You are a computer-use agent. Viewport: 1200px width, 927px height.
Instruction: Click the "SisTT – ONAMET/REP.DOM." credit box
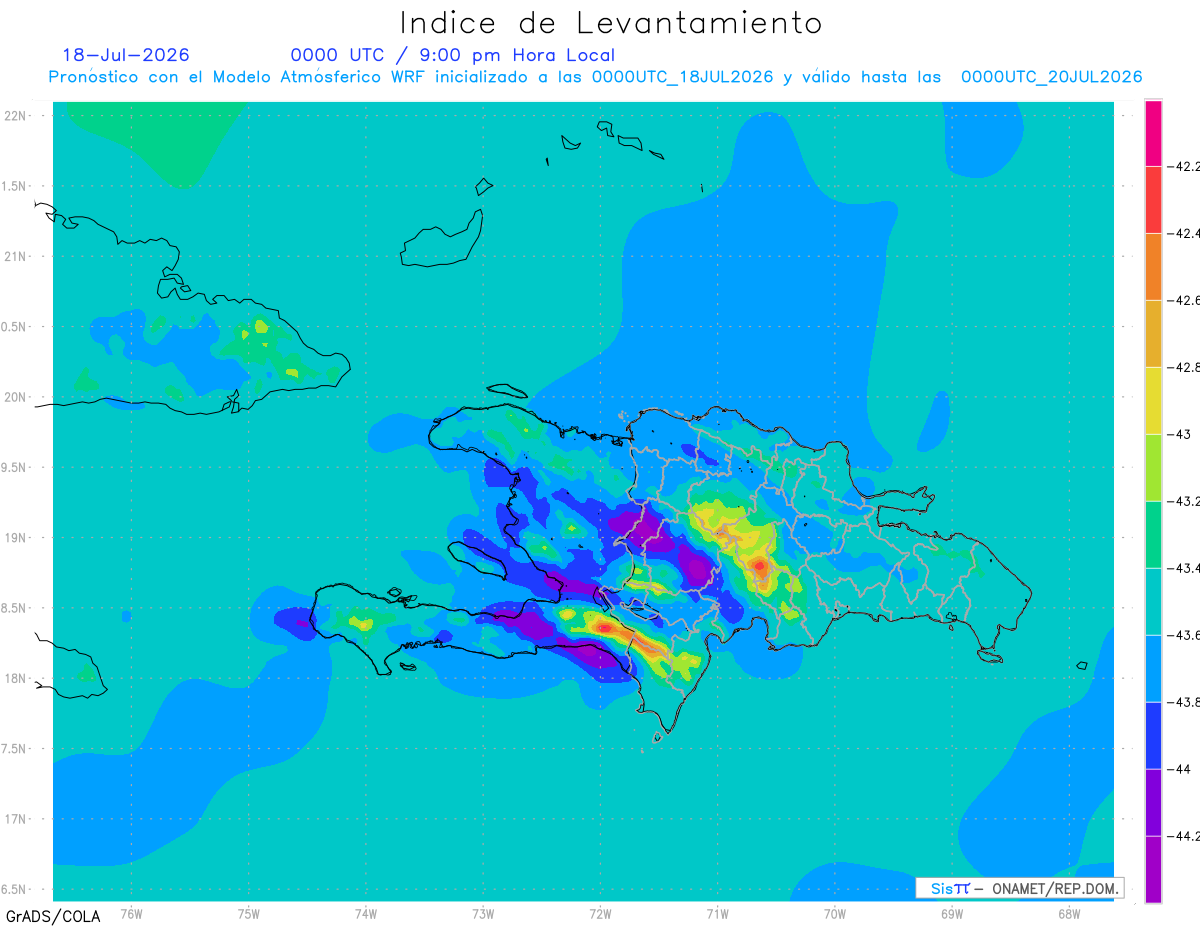(x=1020, y=888)
